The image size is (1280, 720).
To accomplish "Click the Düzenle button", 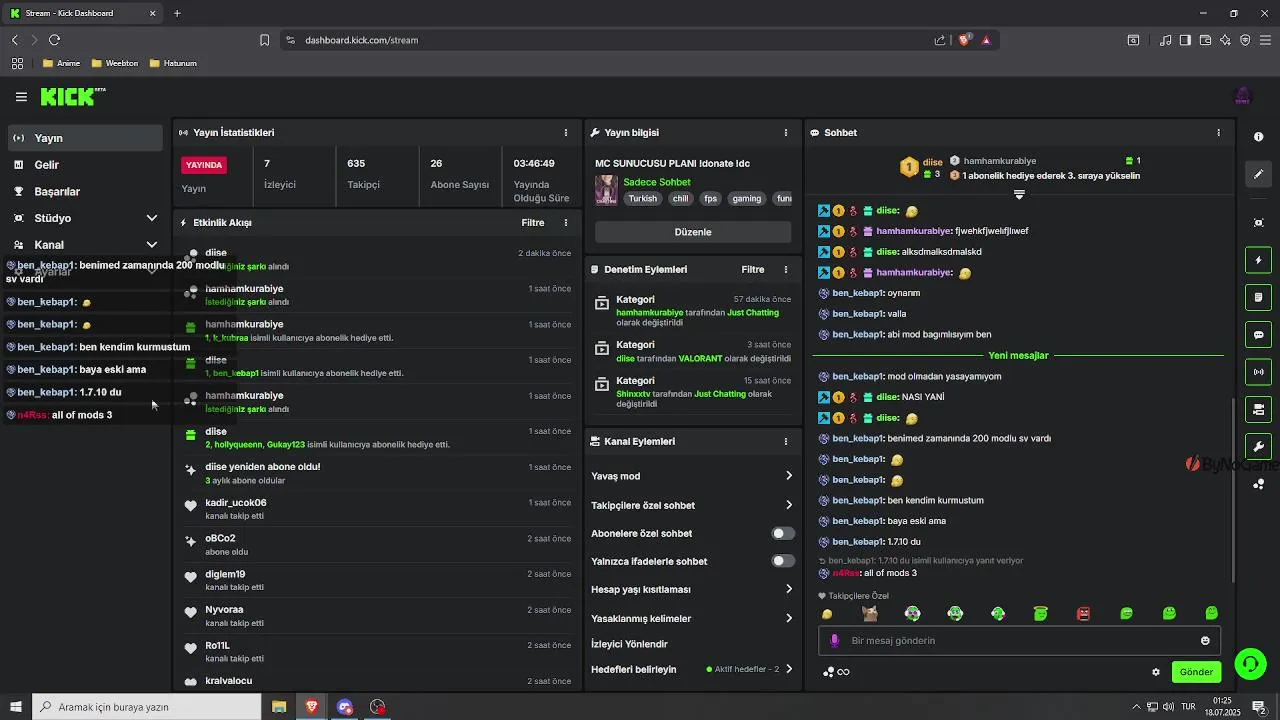I will tap(693, 232).
